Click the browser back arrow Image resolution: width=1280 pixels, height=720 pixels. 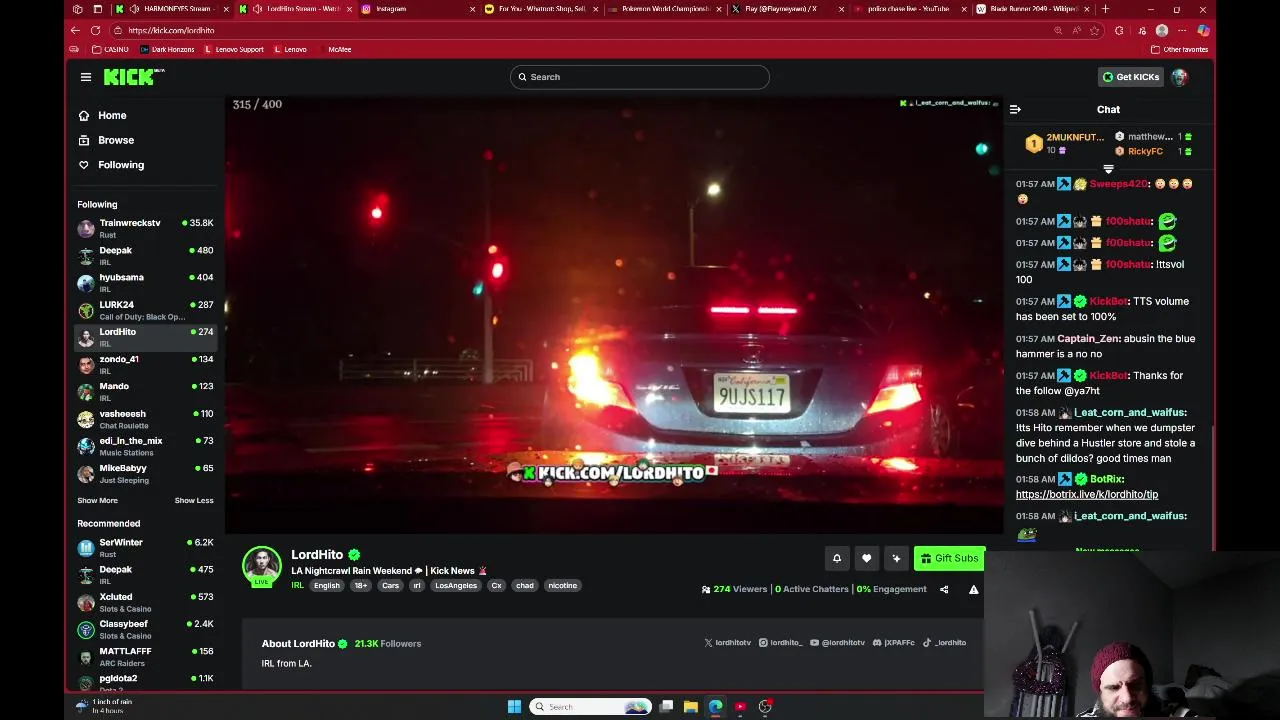(75, 30)
